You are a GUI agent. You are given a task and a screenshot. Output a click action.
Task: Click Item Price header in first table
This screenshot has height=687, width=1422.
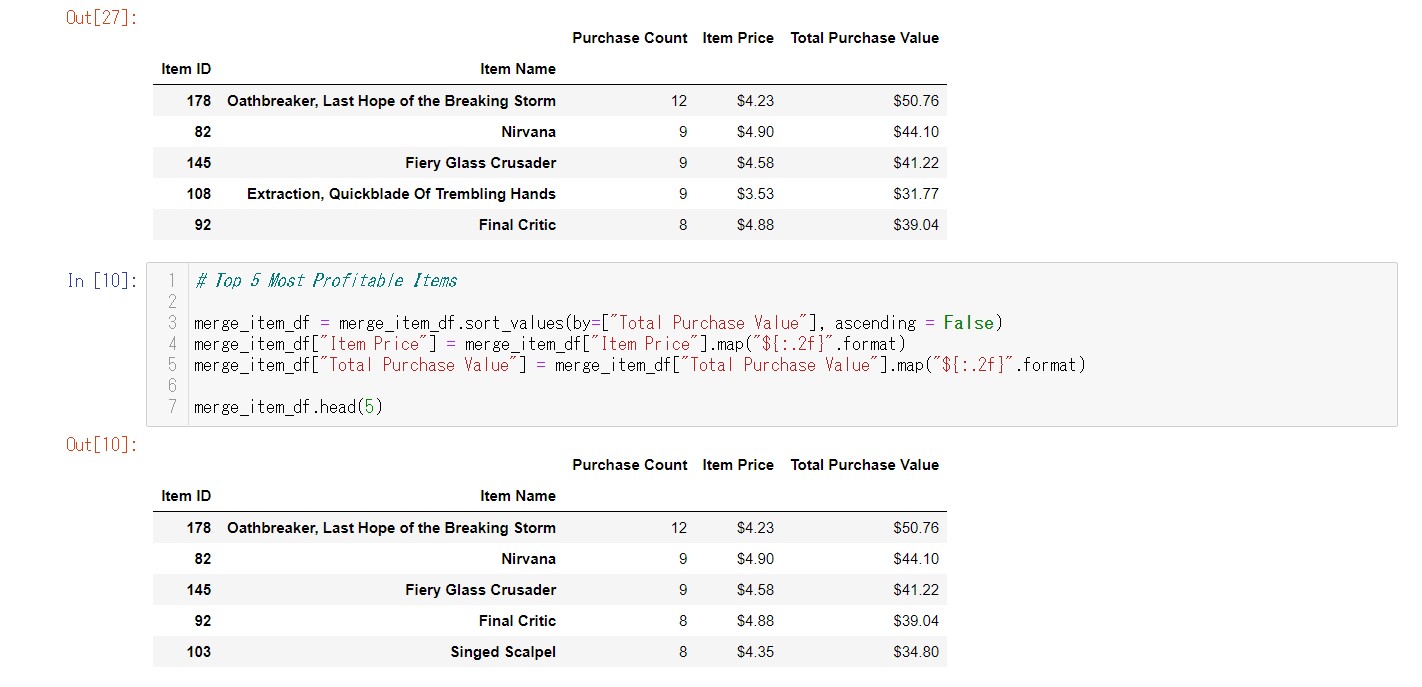point(738,38)
